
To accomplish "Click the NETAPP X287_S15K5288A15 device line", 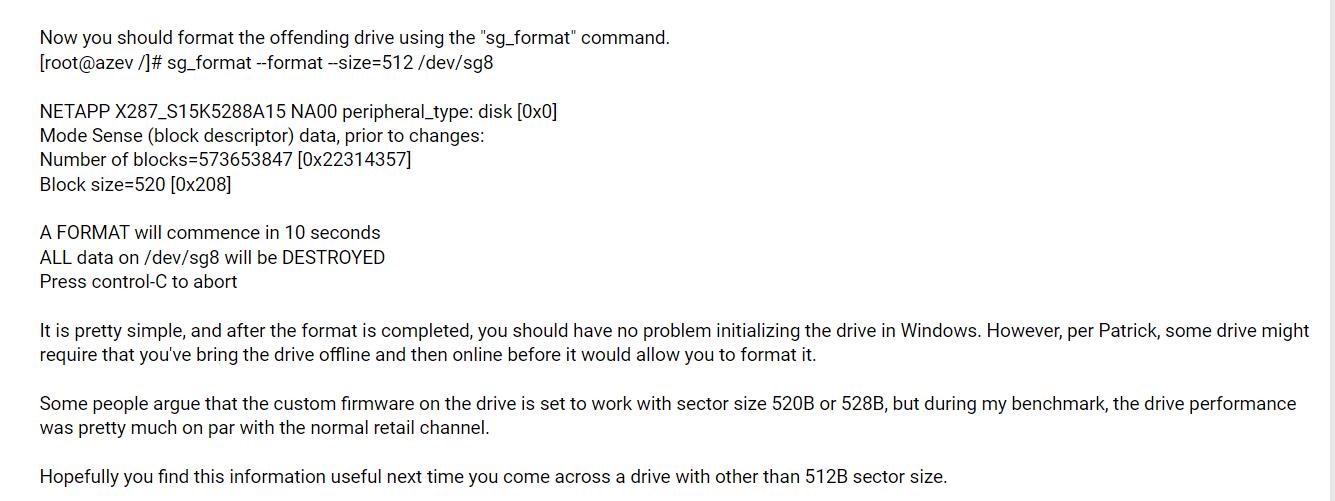I will (x=298, y=111).
